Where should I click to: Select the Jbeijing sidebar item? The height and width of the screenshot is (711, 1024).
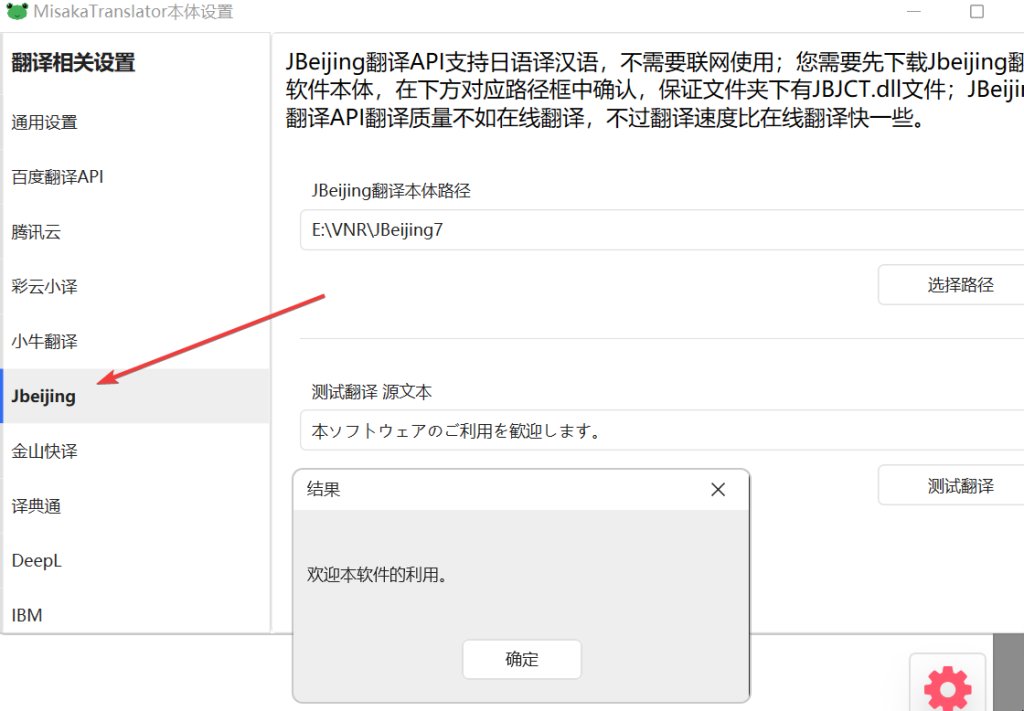coord(44,396)
